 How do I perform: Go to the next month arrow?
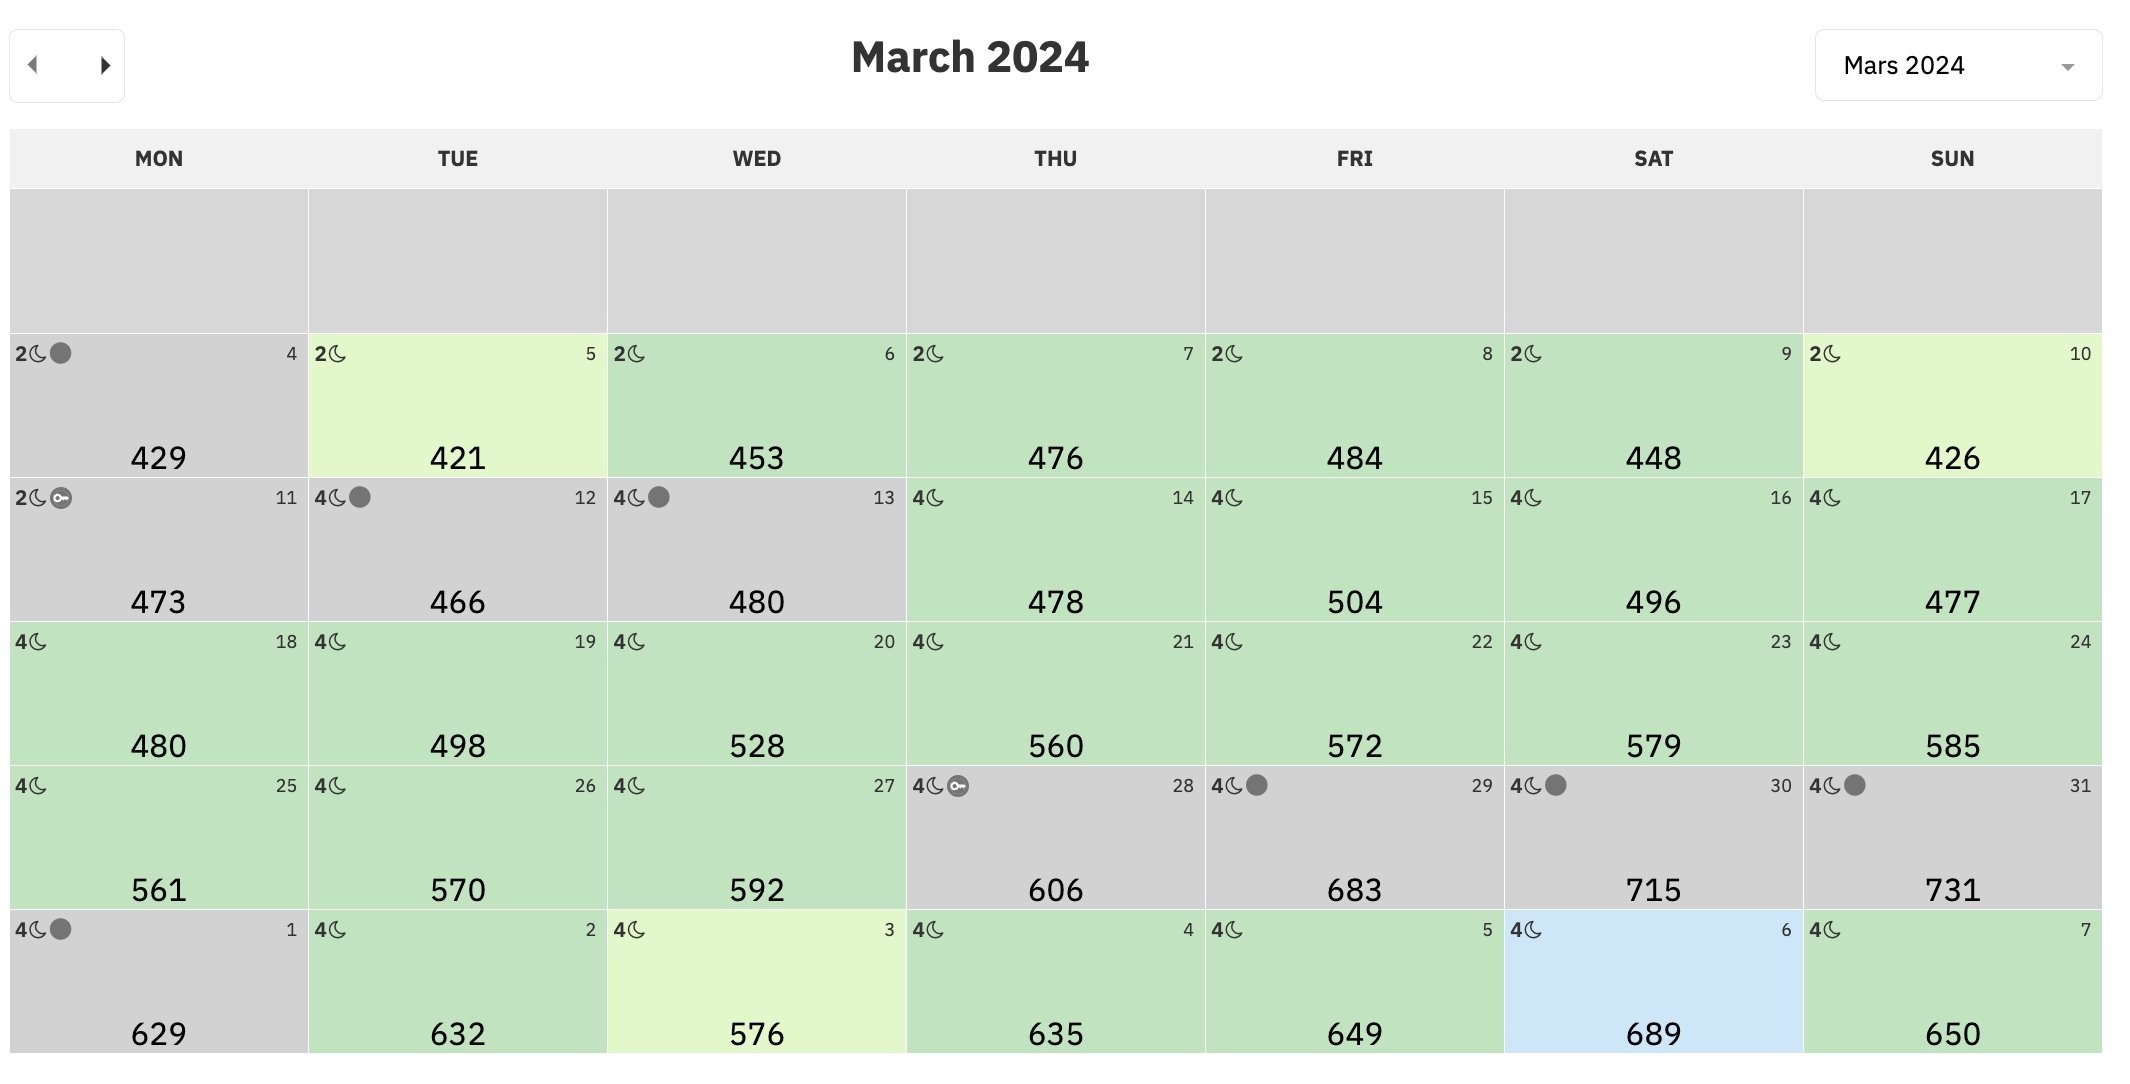click(x=105, y=65)
